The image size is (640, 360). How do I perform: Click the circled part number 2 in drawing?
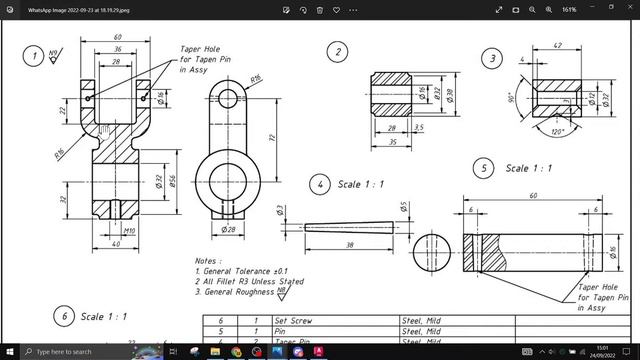(x=338, y=52)
